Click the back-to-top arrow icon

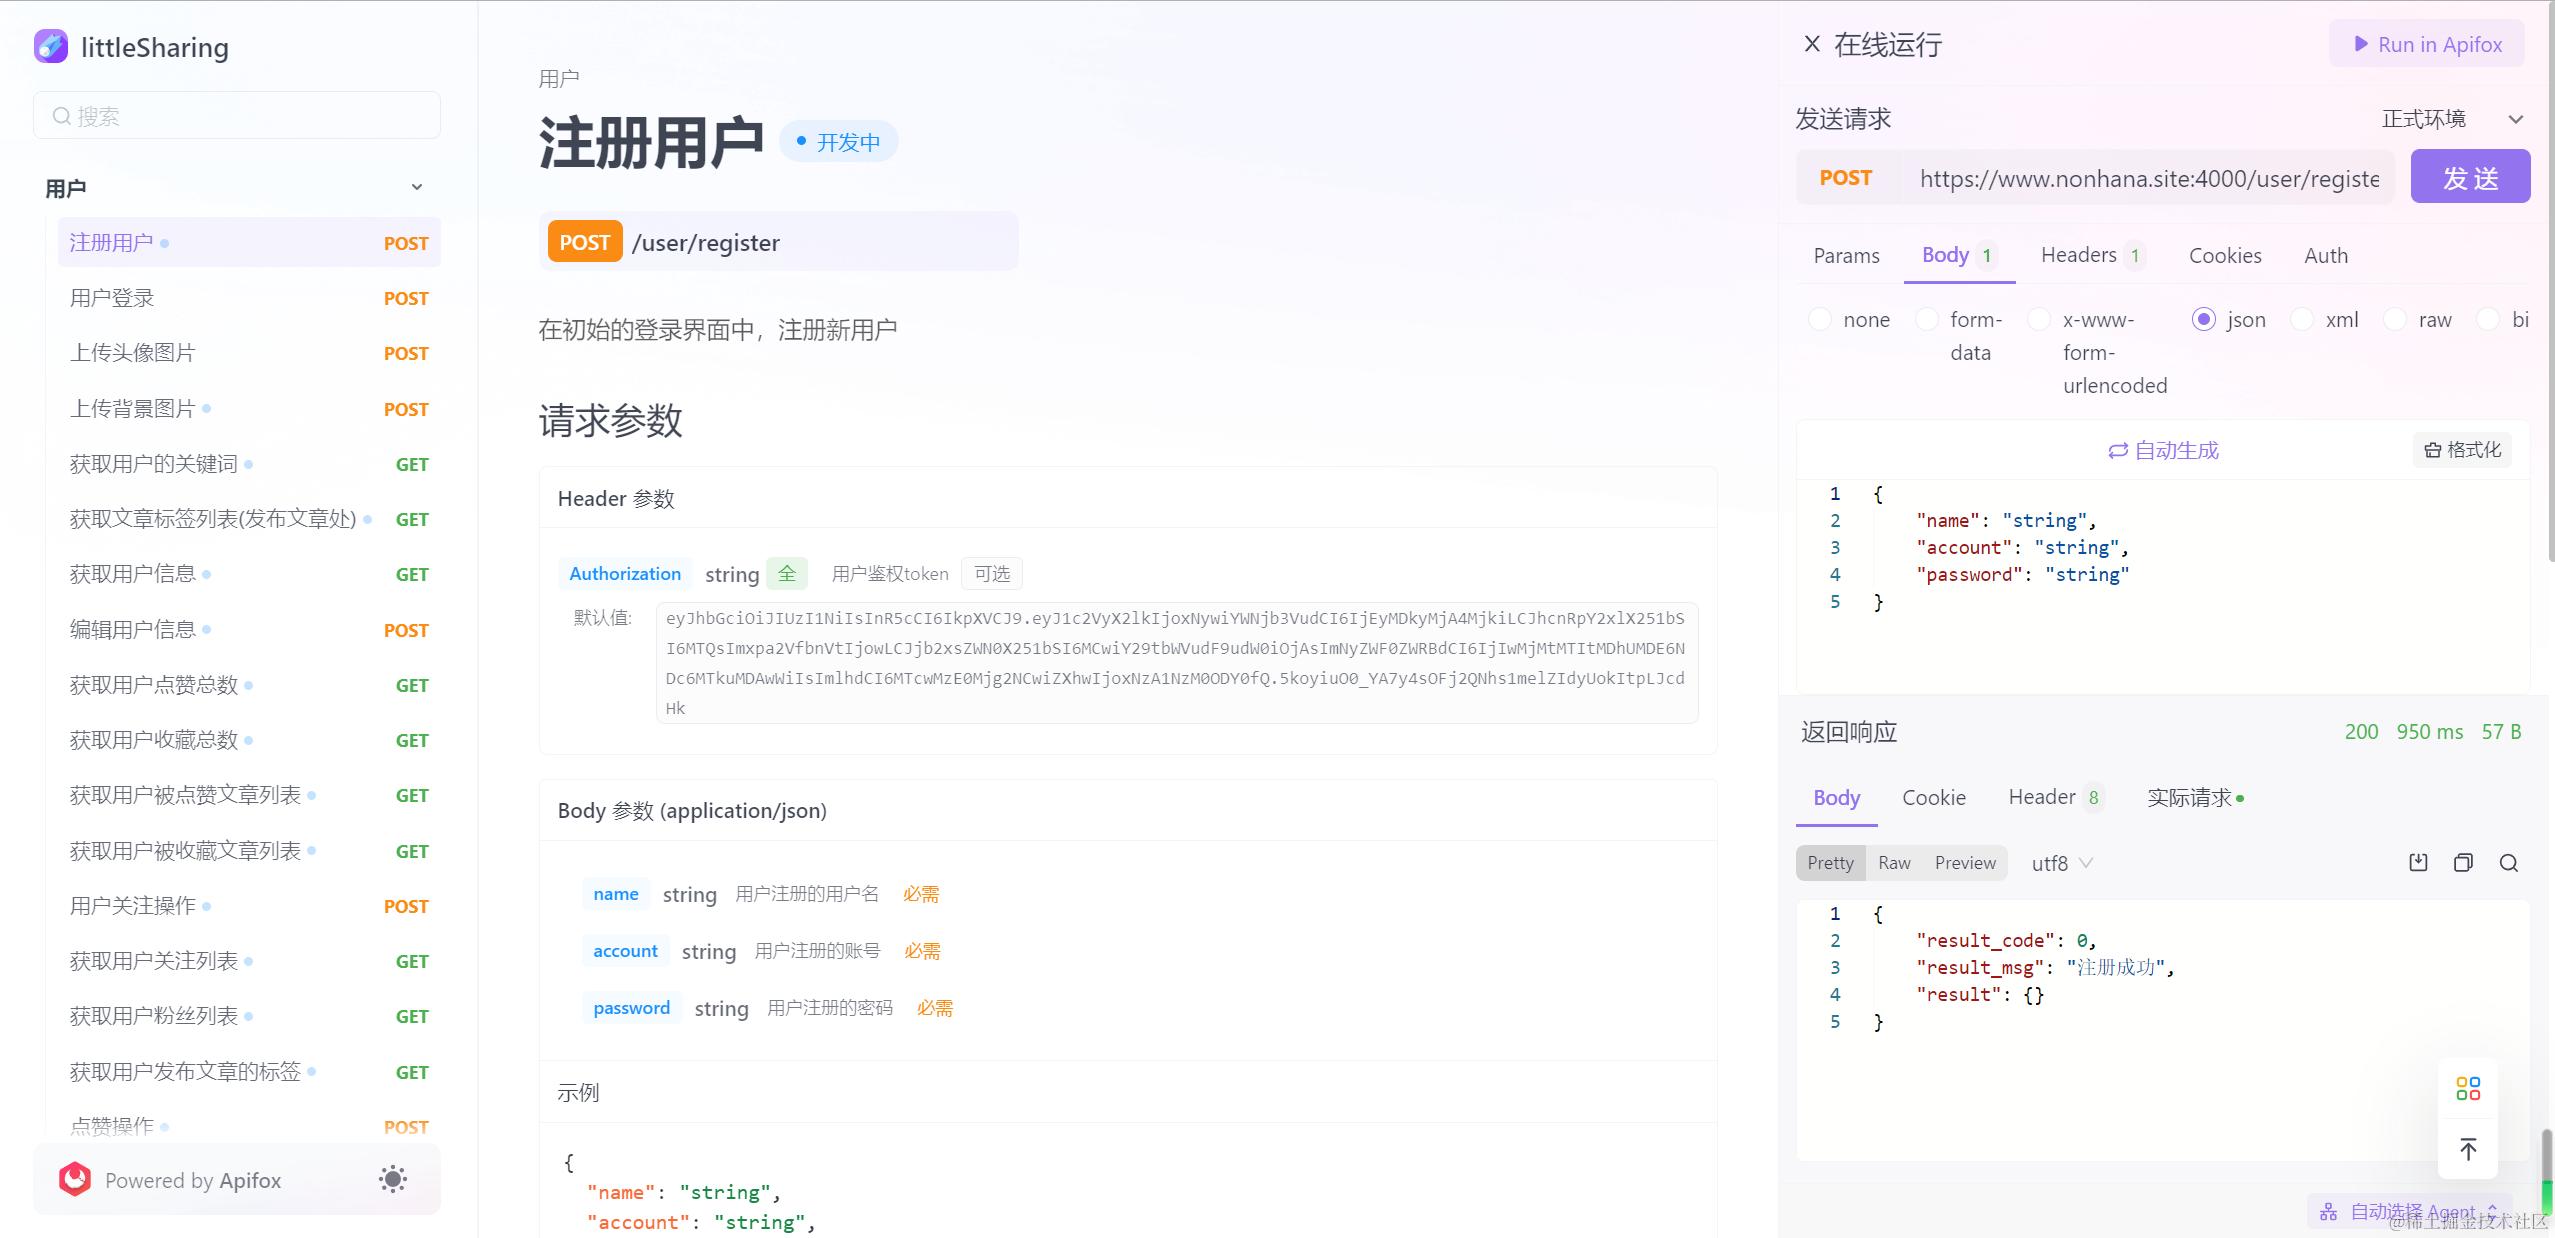point(2467,1150)
